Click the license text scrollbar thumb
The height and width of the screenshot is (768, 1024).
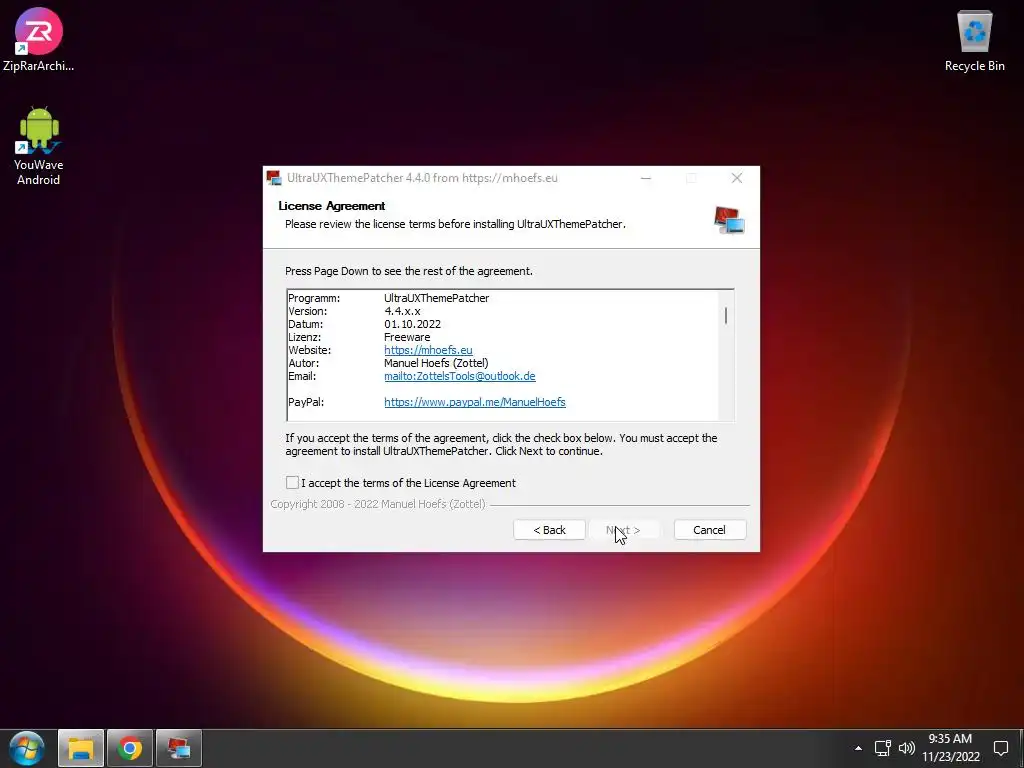click(726, 315)
